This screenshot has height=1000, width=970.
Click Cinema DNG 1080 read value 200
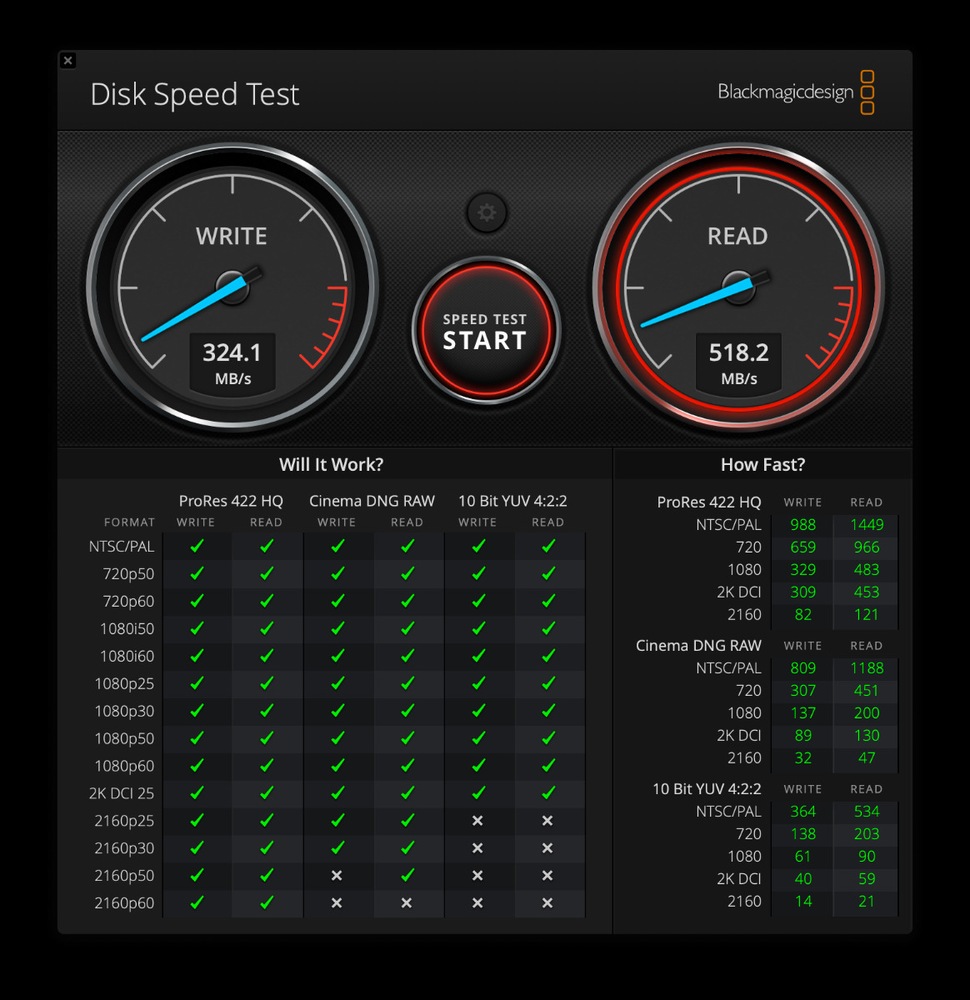(x=867, y=713)
